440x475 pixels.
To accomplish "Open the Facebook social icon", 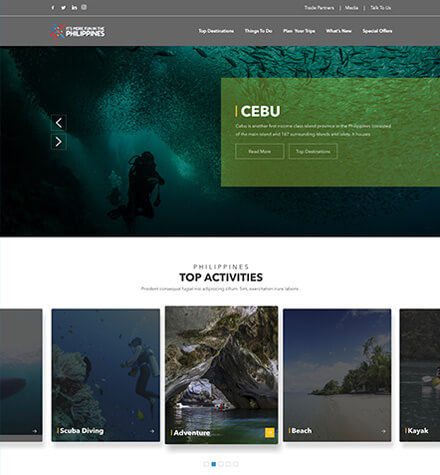I will (x=53, y=7).
